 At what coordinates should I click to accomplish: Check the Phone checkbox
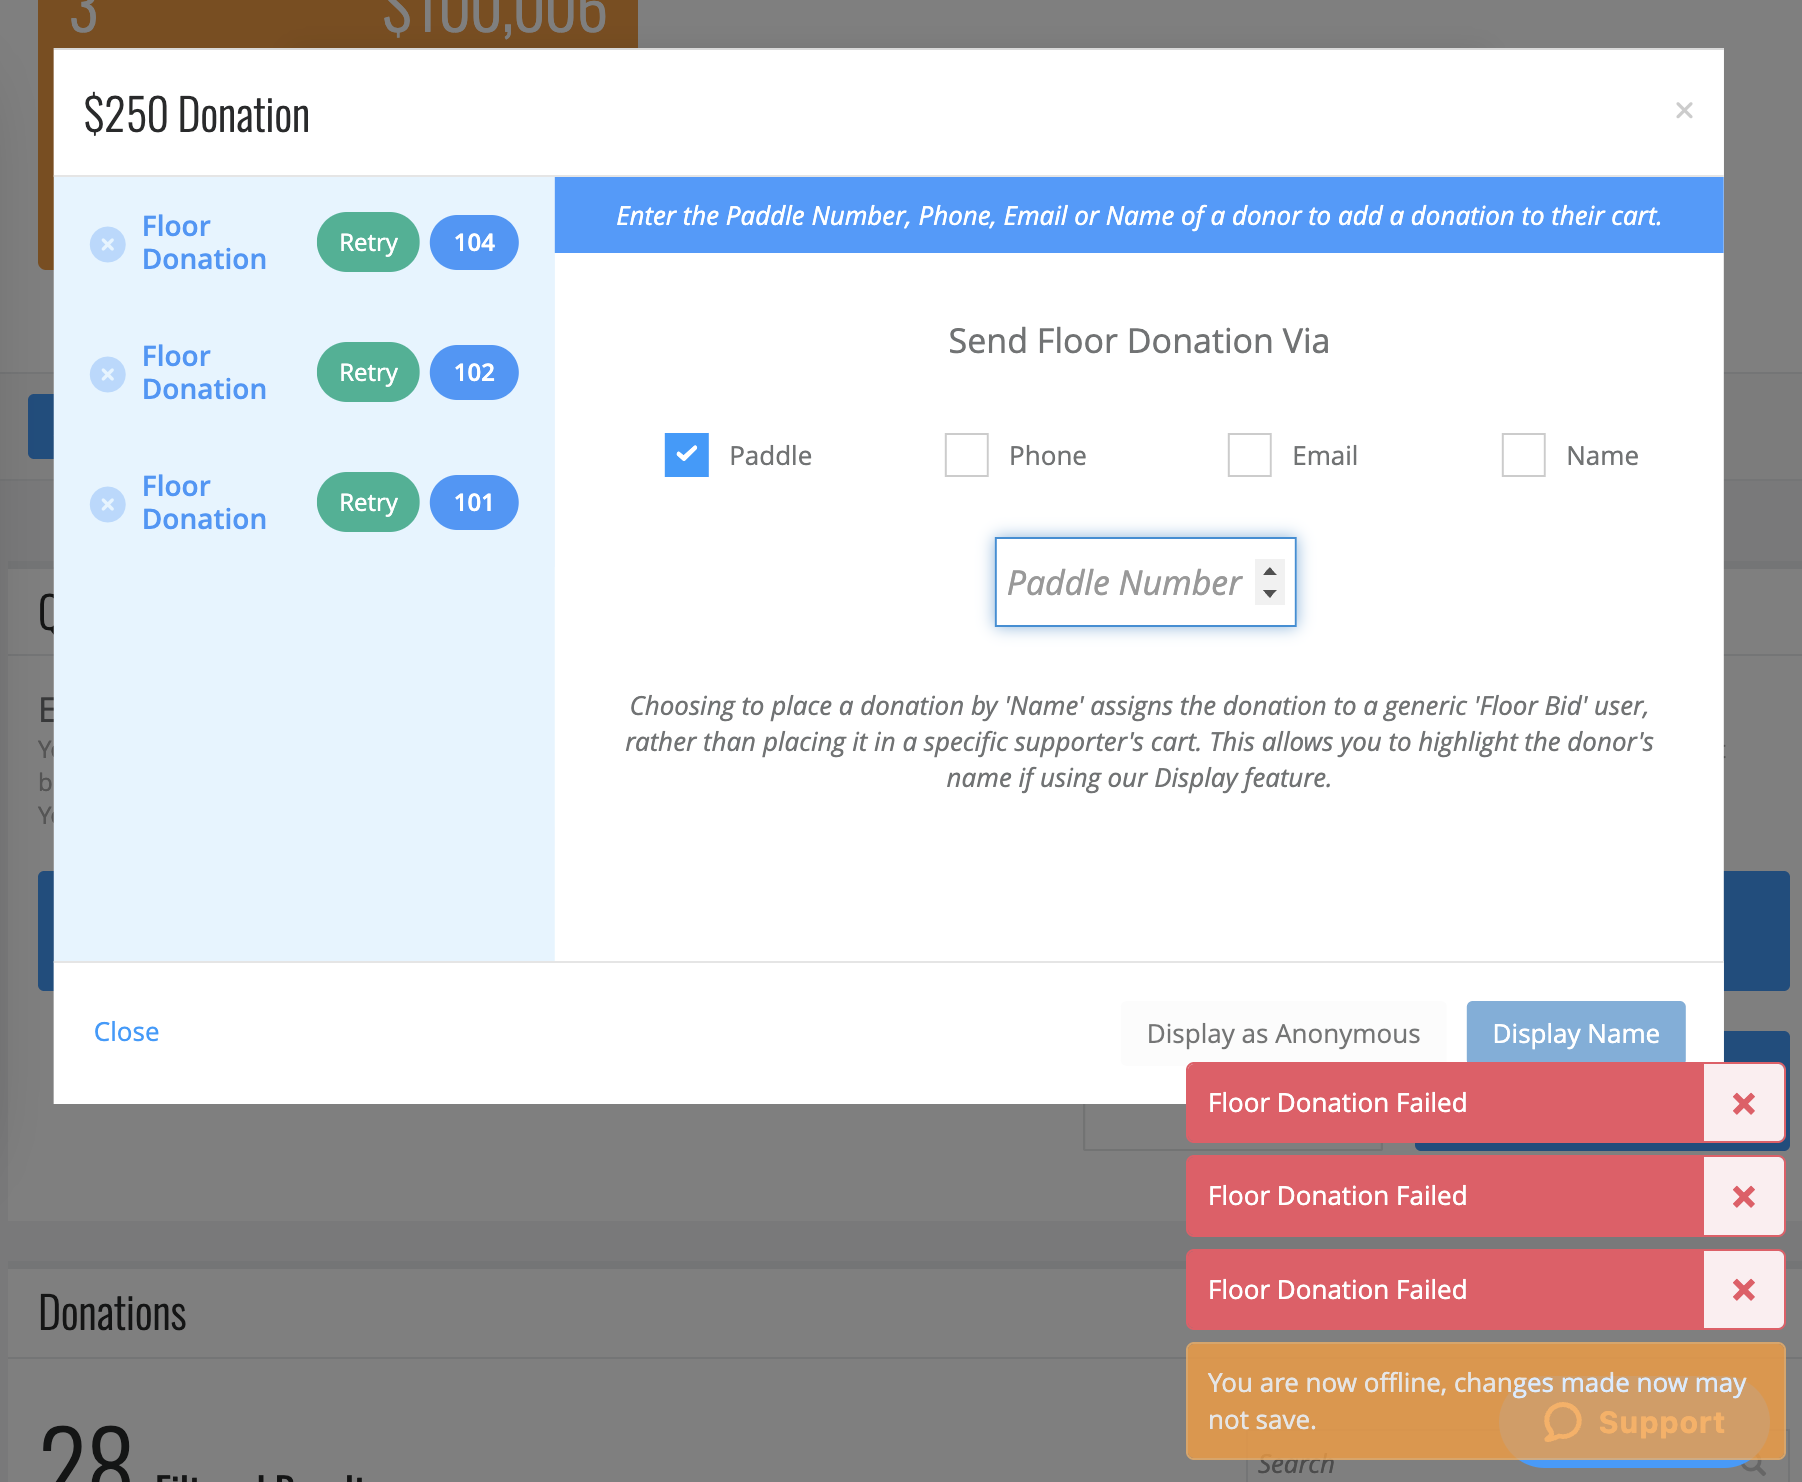click(967, 455)
